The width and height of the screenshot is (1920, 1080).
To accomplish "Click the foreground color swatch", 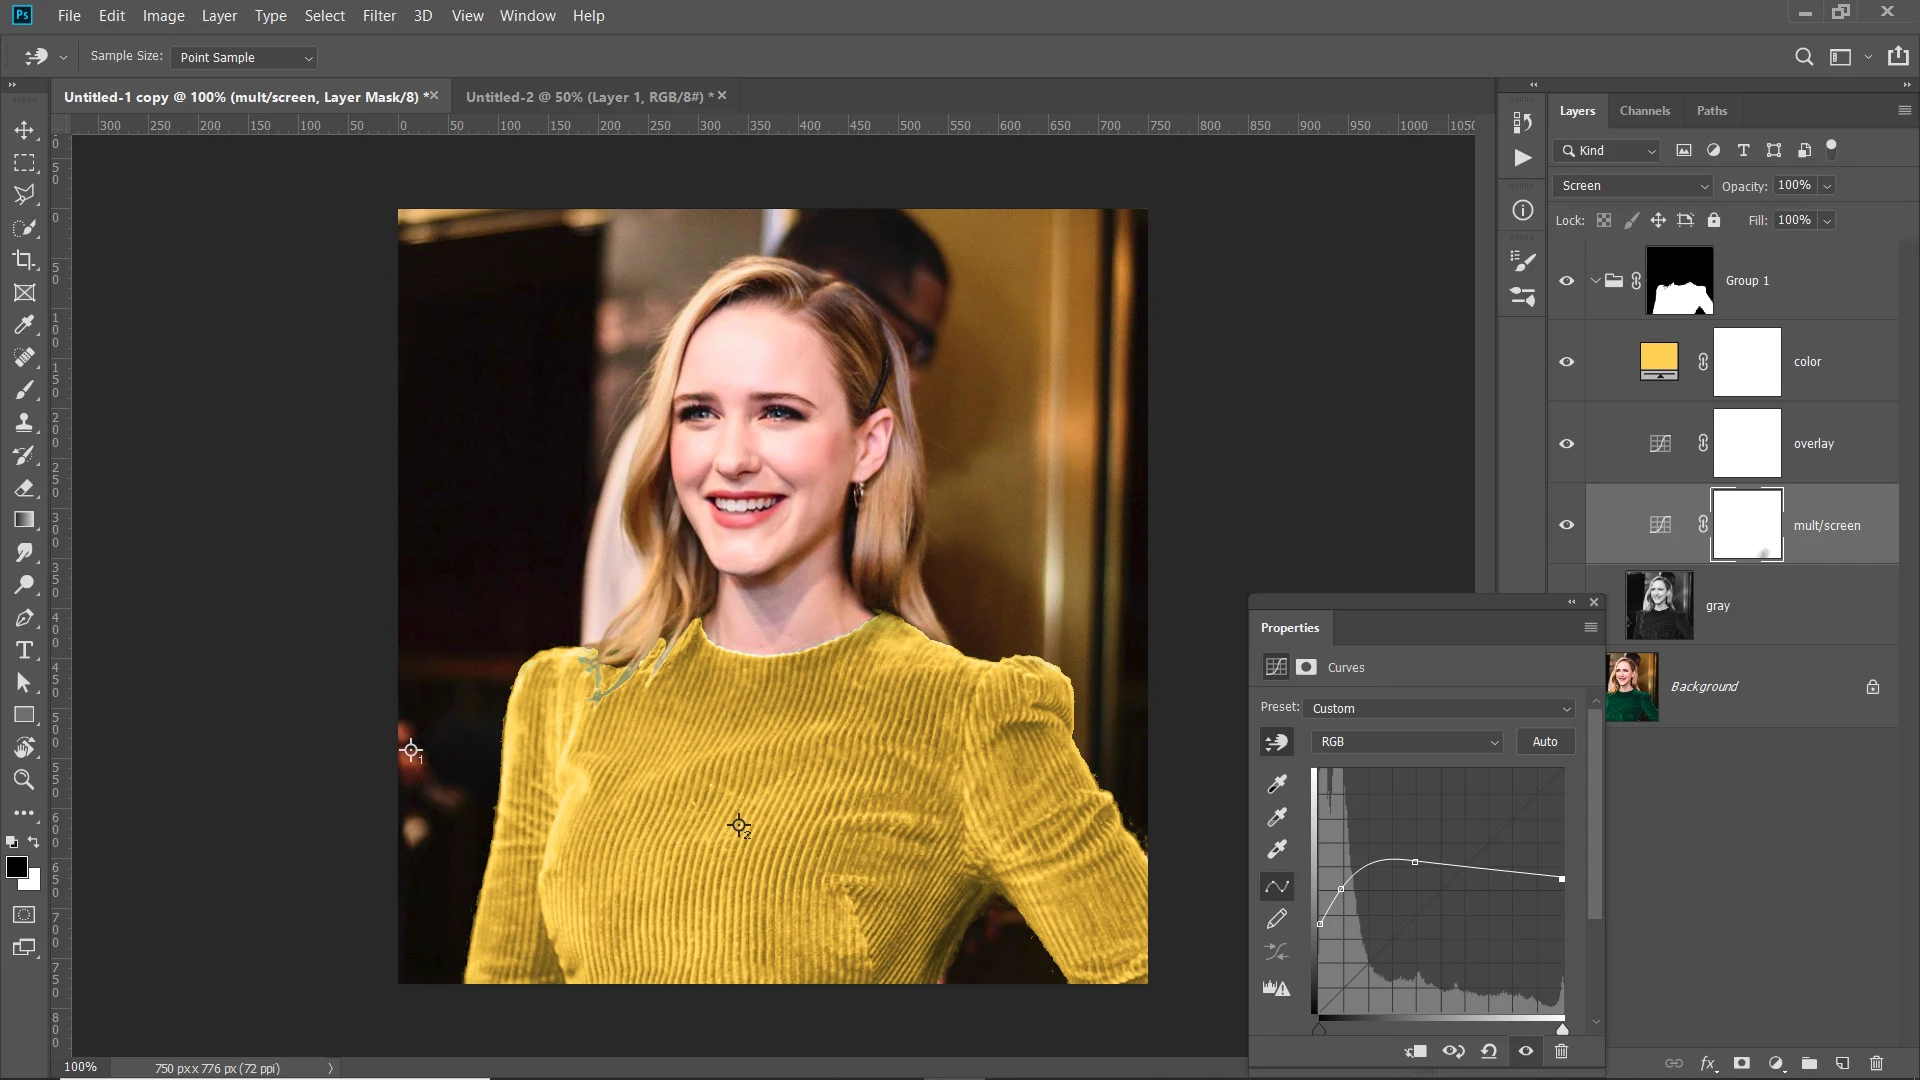I will coord(17,867).
